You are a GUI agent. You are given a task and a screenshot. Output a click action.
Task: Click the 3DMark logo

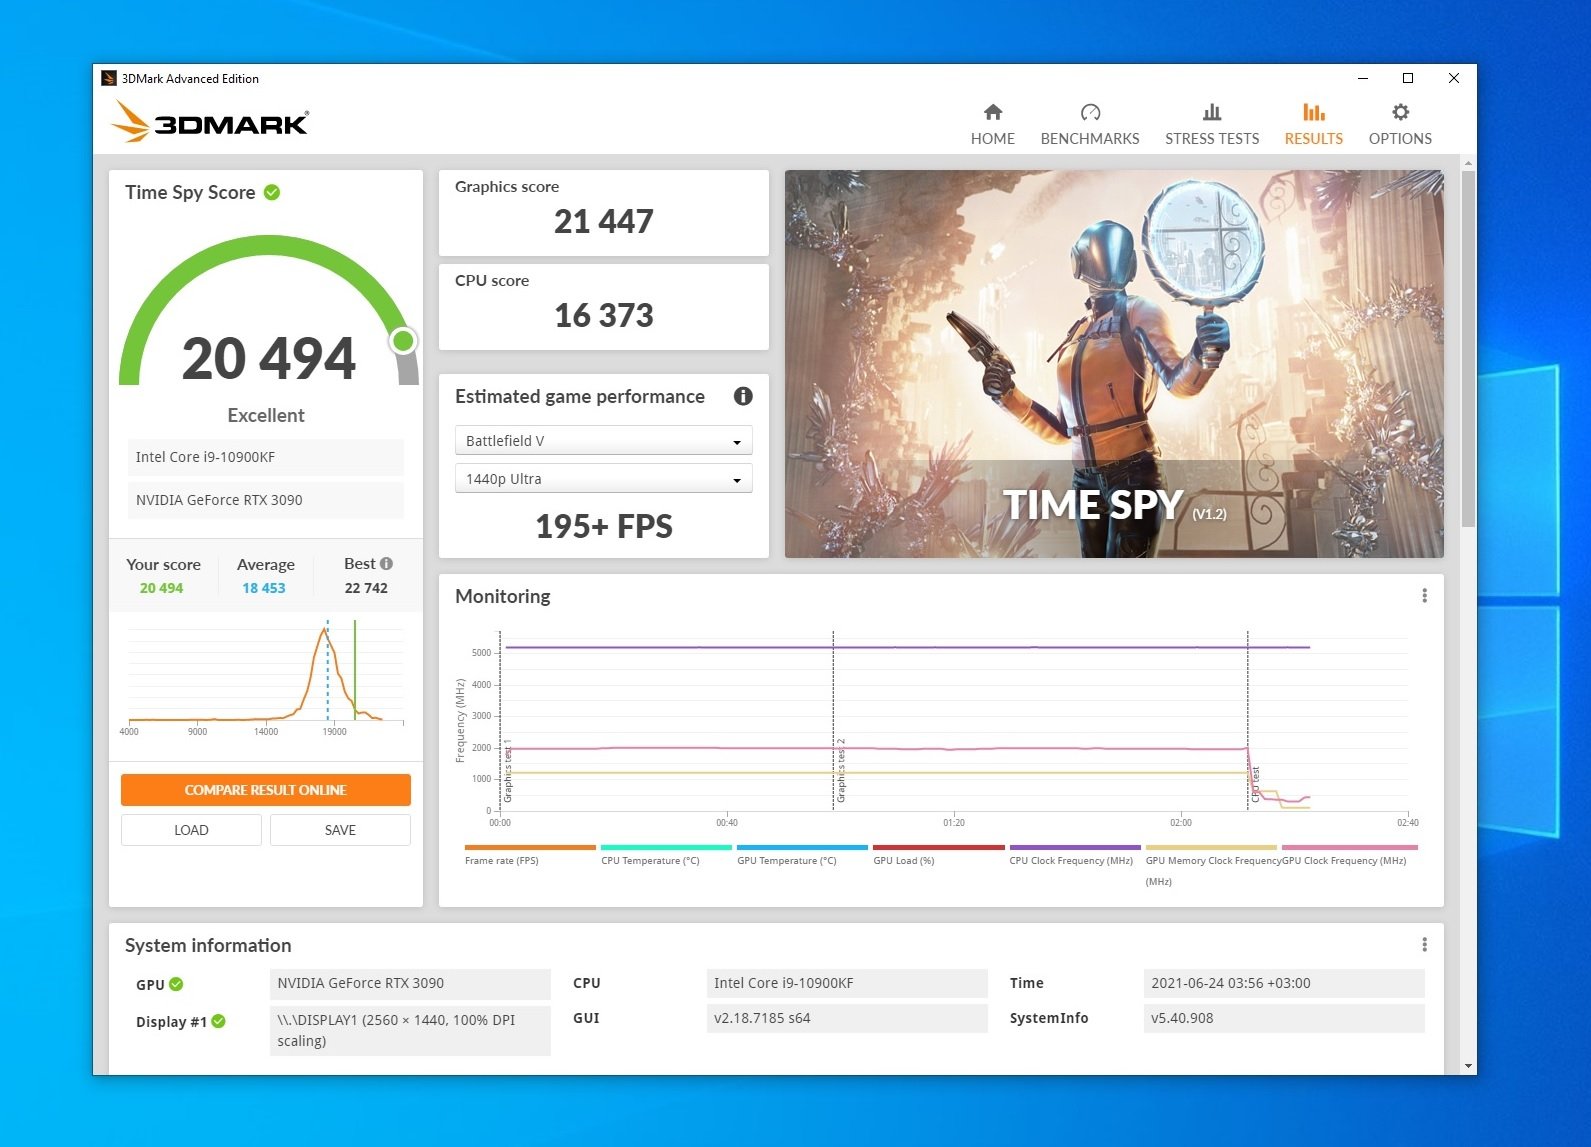coord(210,121)
